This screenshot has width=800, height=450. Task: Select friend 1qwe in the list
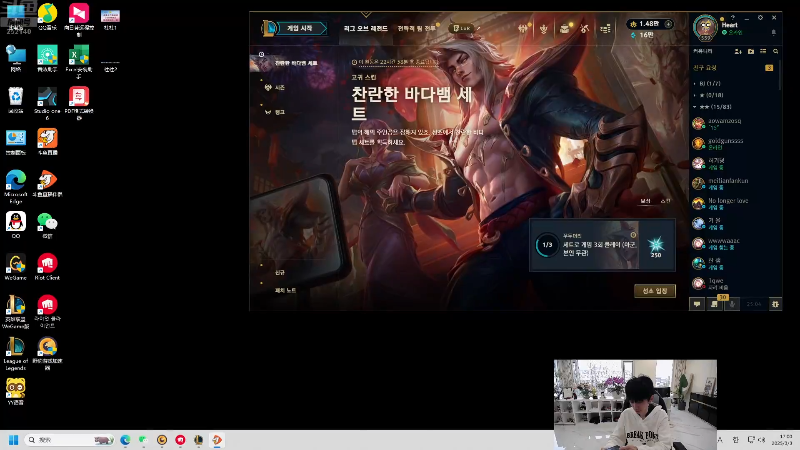coord(733,283)
